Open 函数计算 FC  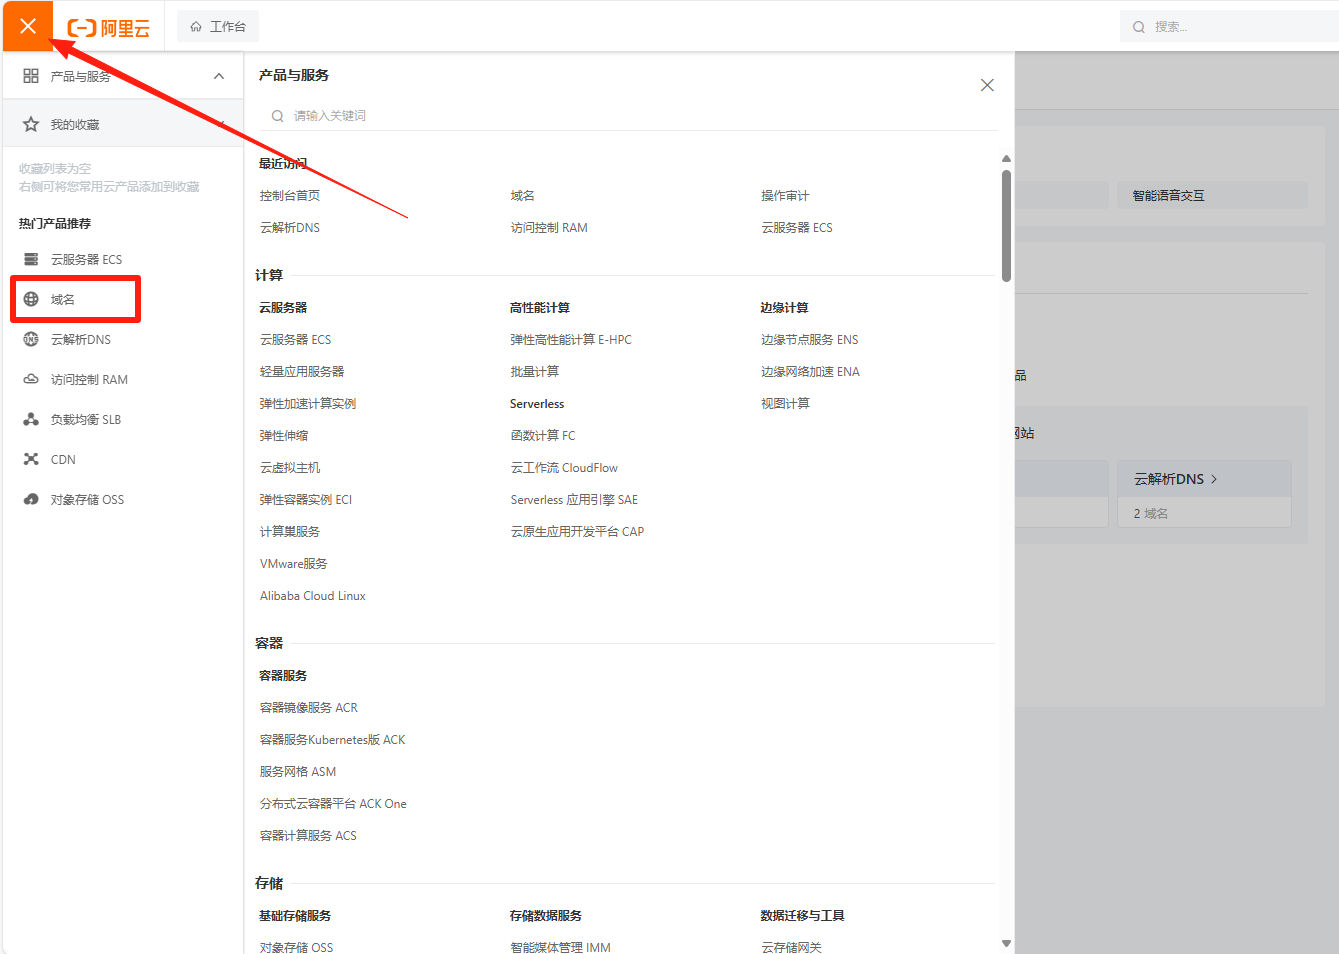point(543,436)
